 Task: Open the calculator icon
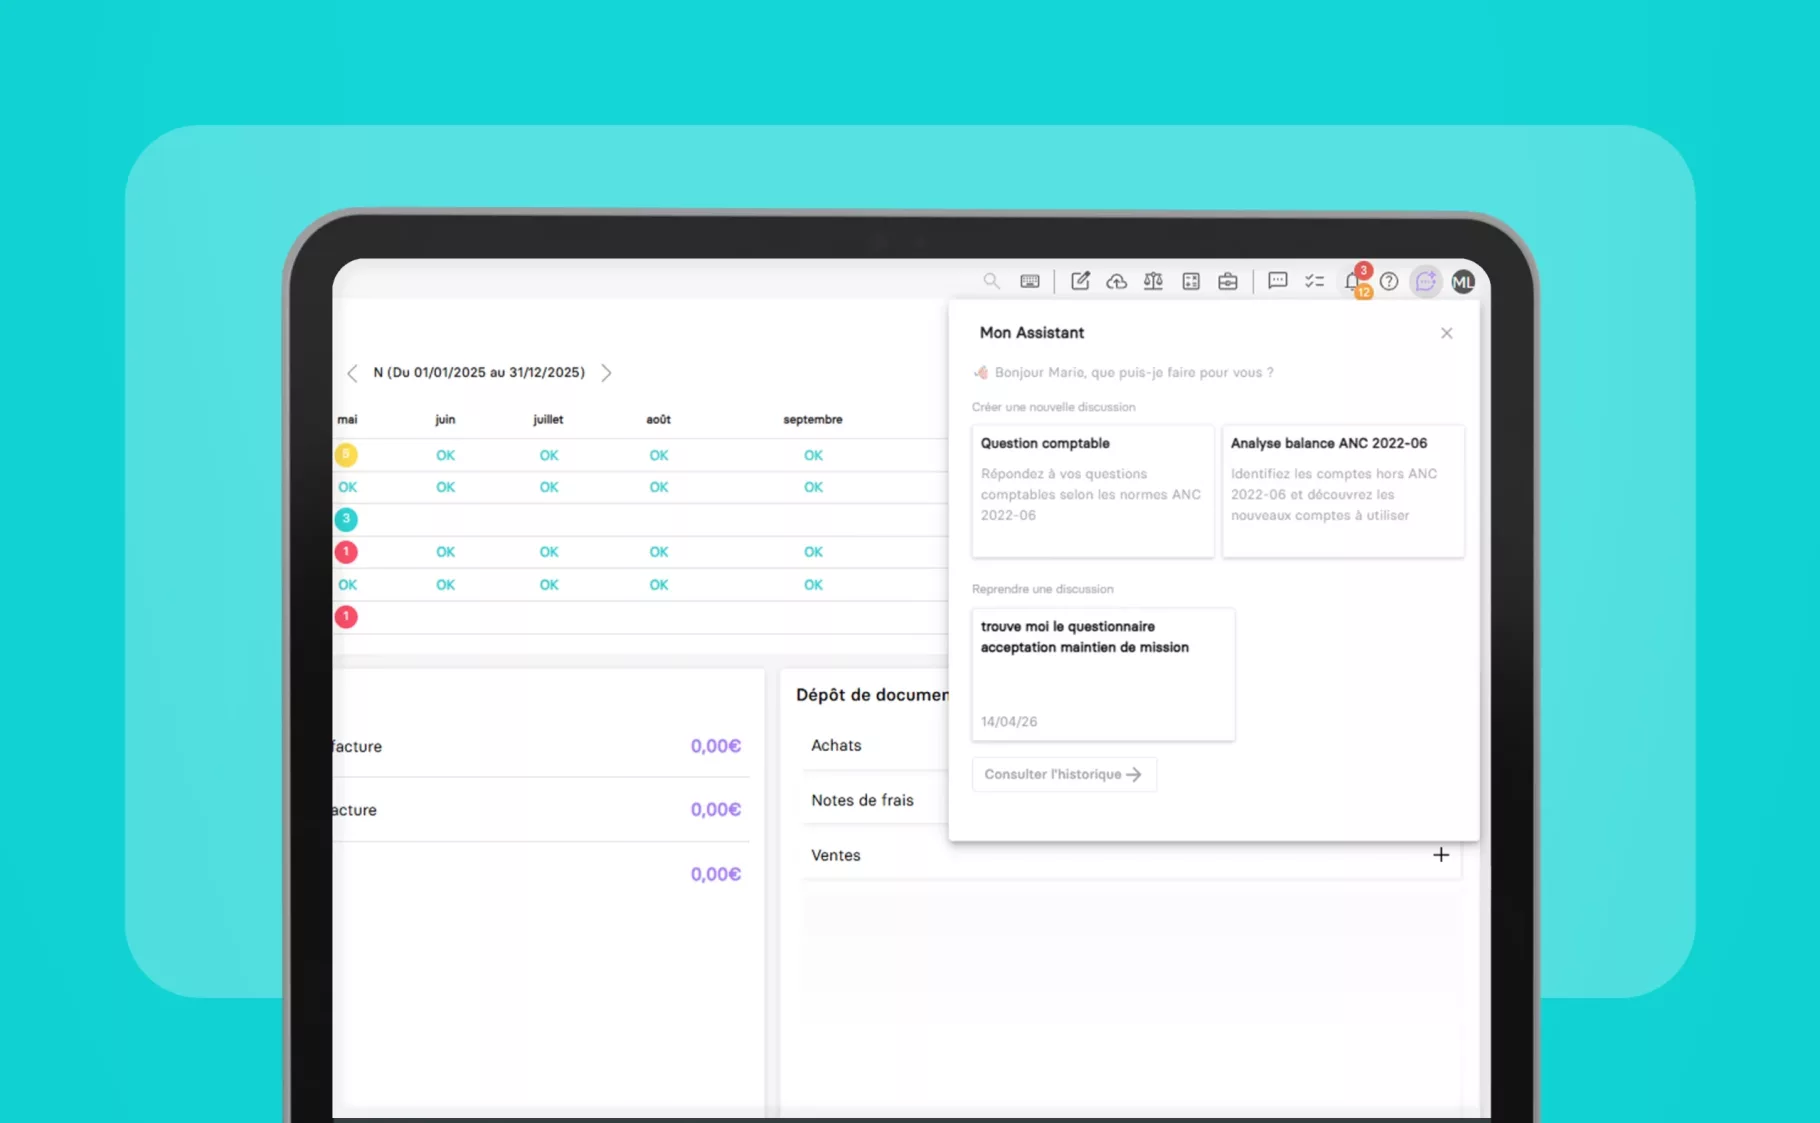pos(1190,281)
